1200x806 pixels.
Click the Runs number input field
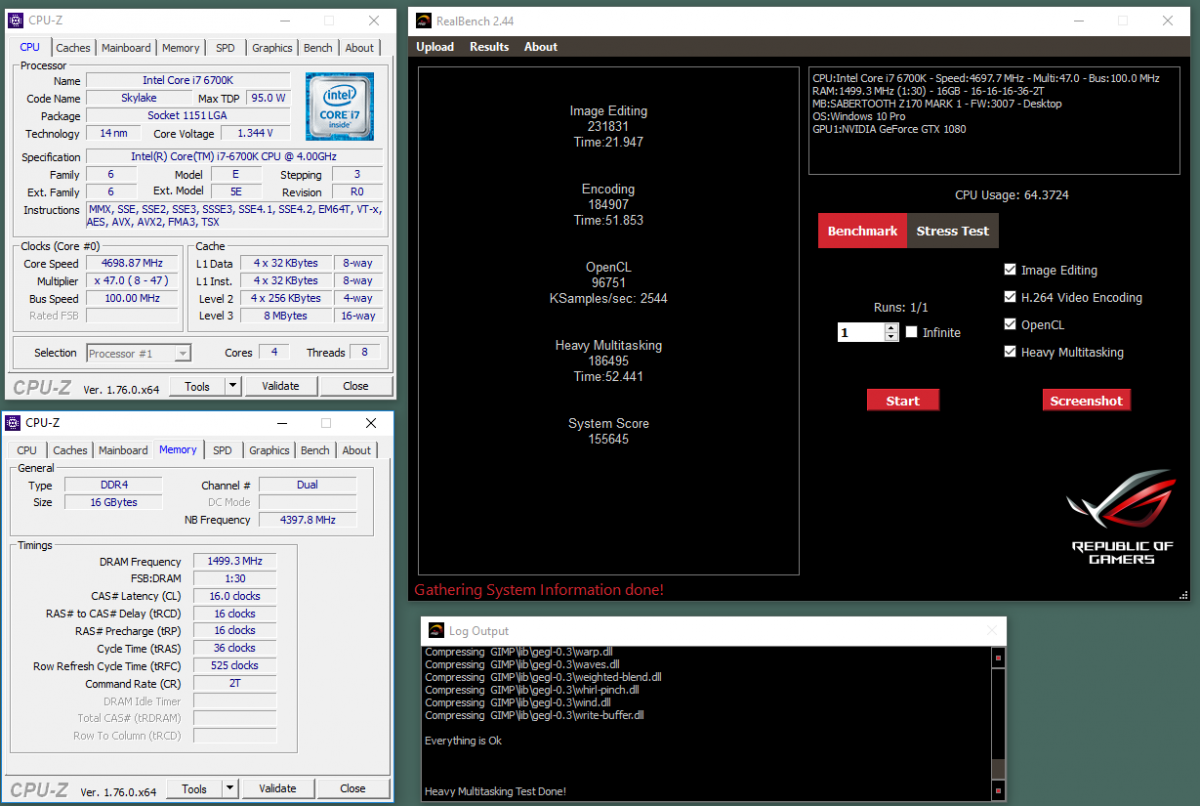(x=862, y=332)
